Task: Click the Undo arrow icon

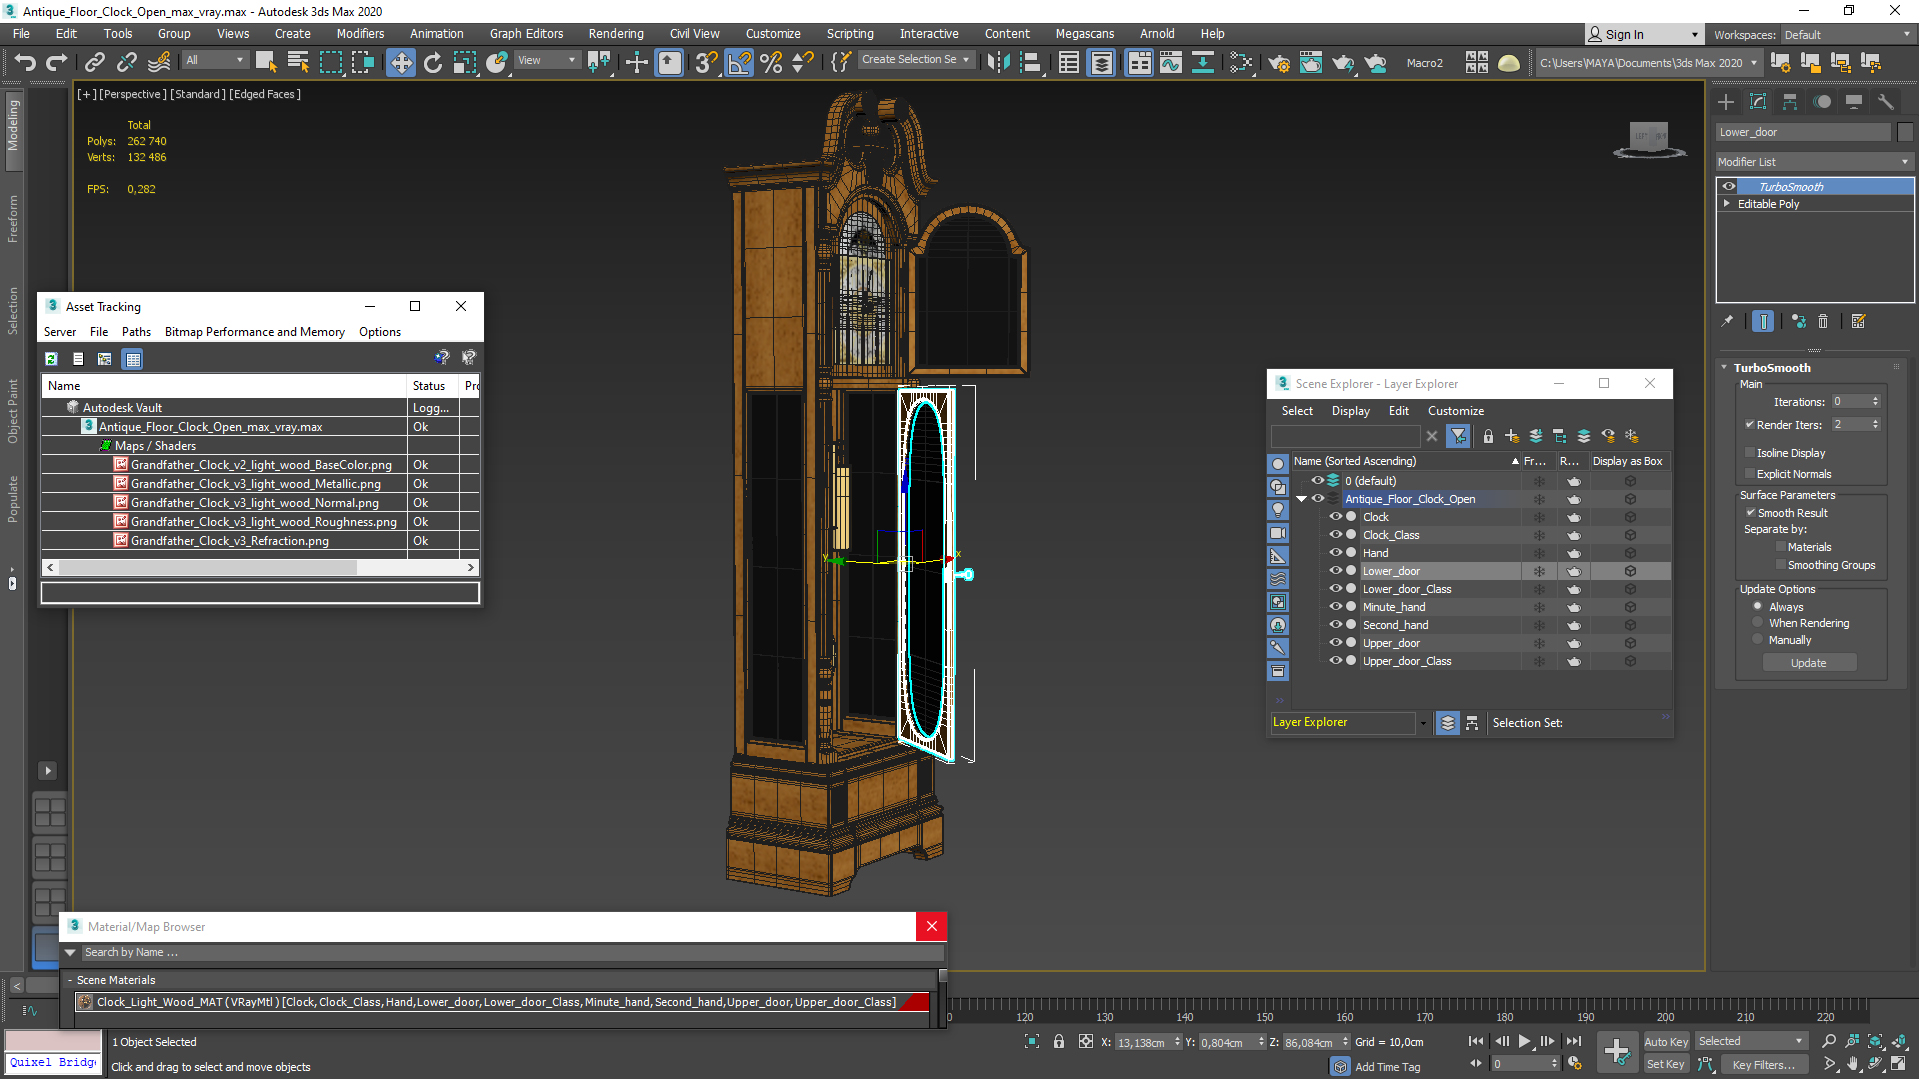Action: tap(25, 63)
